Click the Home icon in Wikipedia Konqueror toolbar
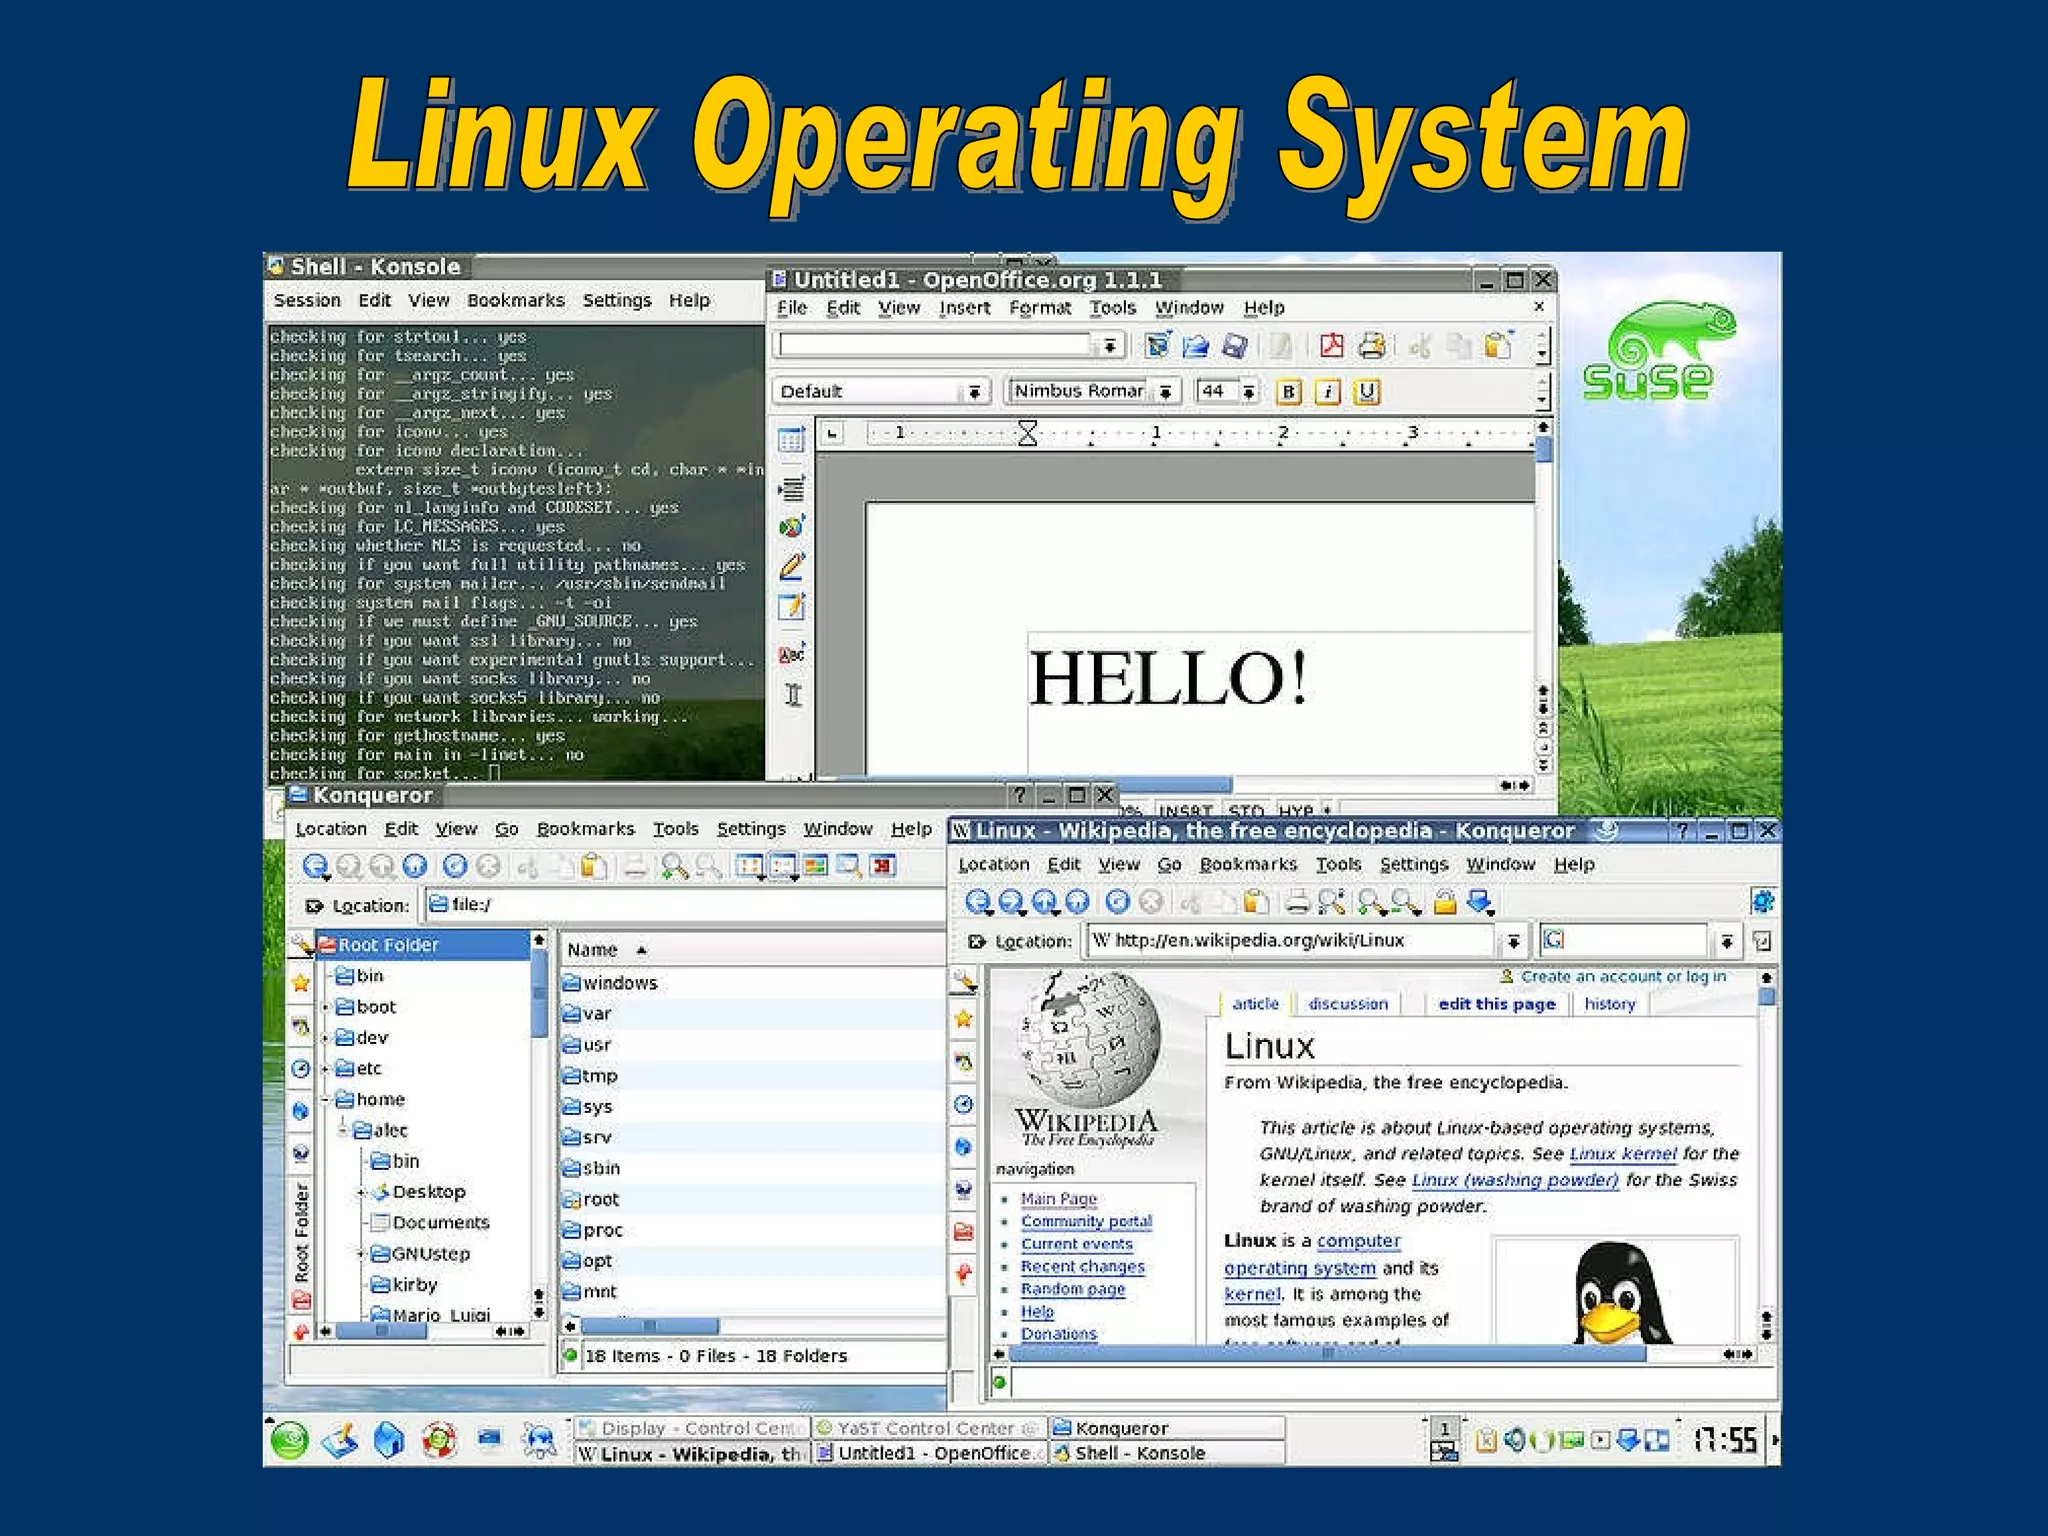 click(x=1077, y=902)
